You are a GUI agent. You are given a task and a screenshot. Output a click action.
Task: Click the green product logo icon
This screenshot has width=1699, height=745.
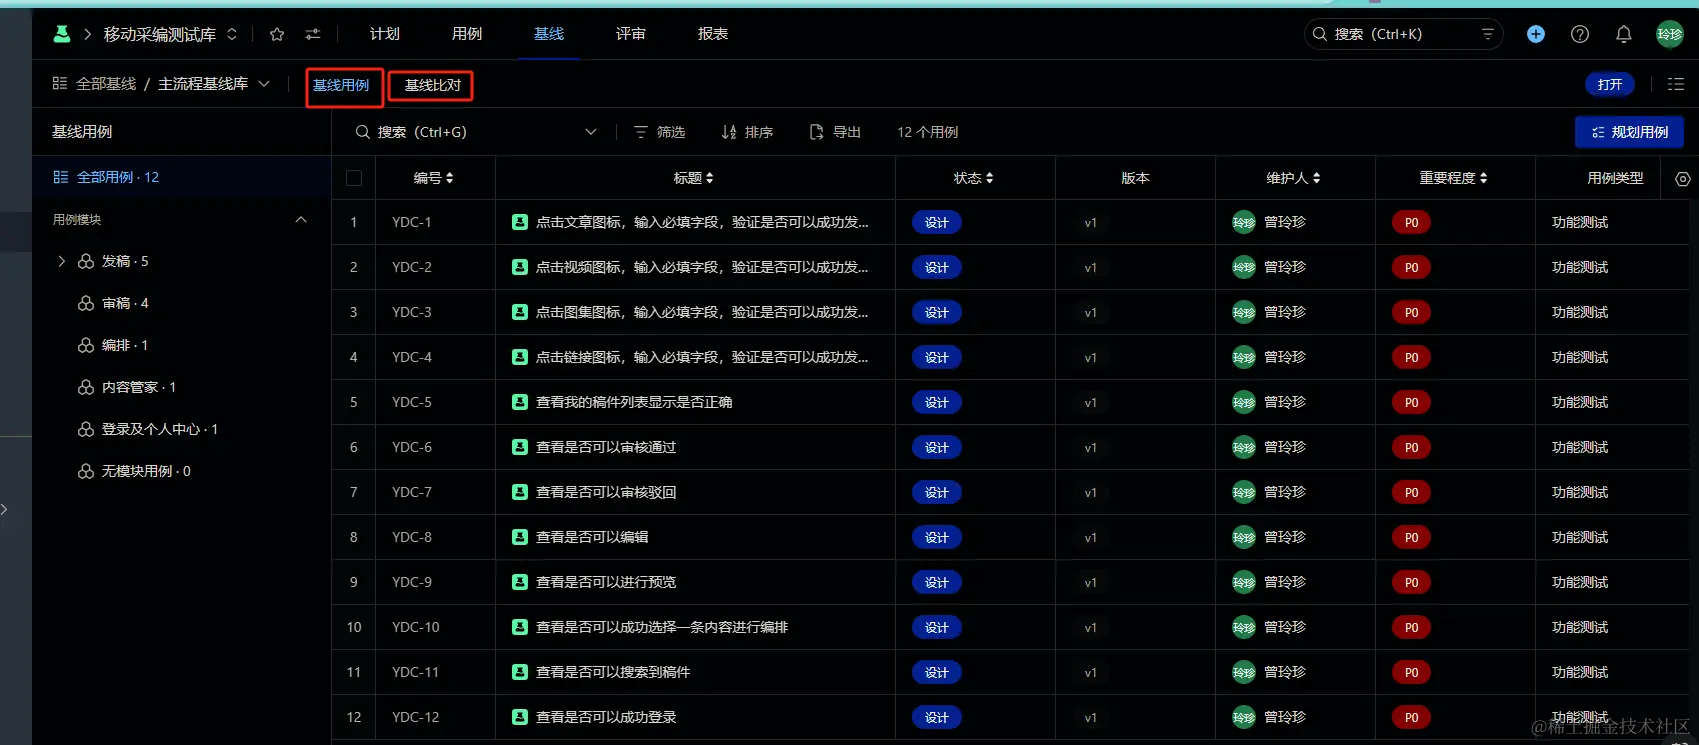[62, 34]
